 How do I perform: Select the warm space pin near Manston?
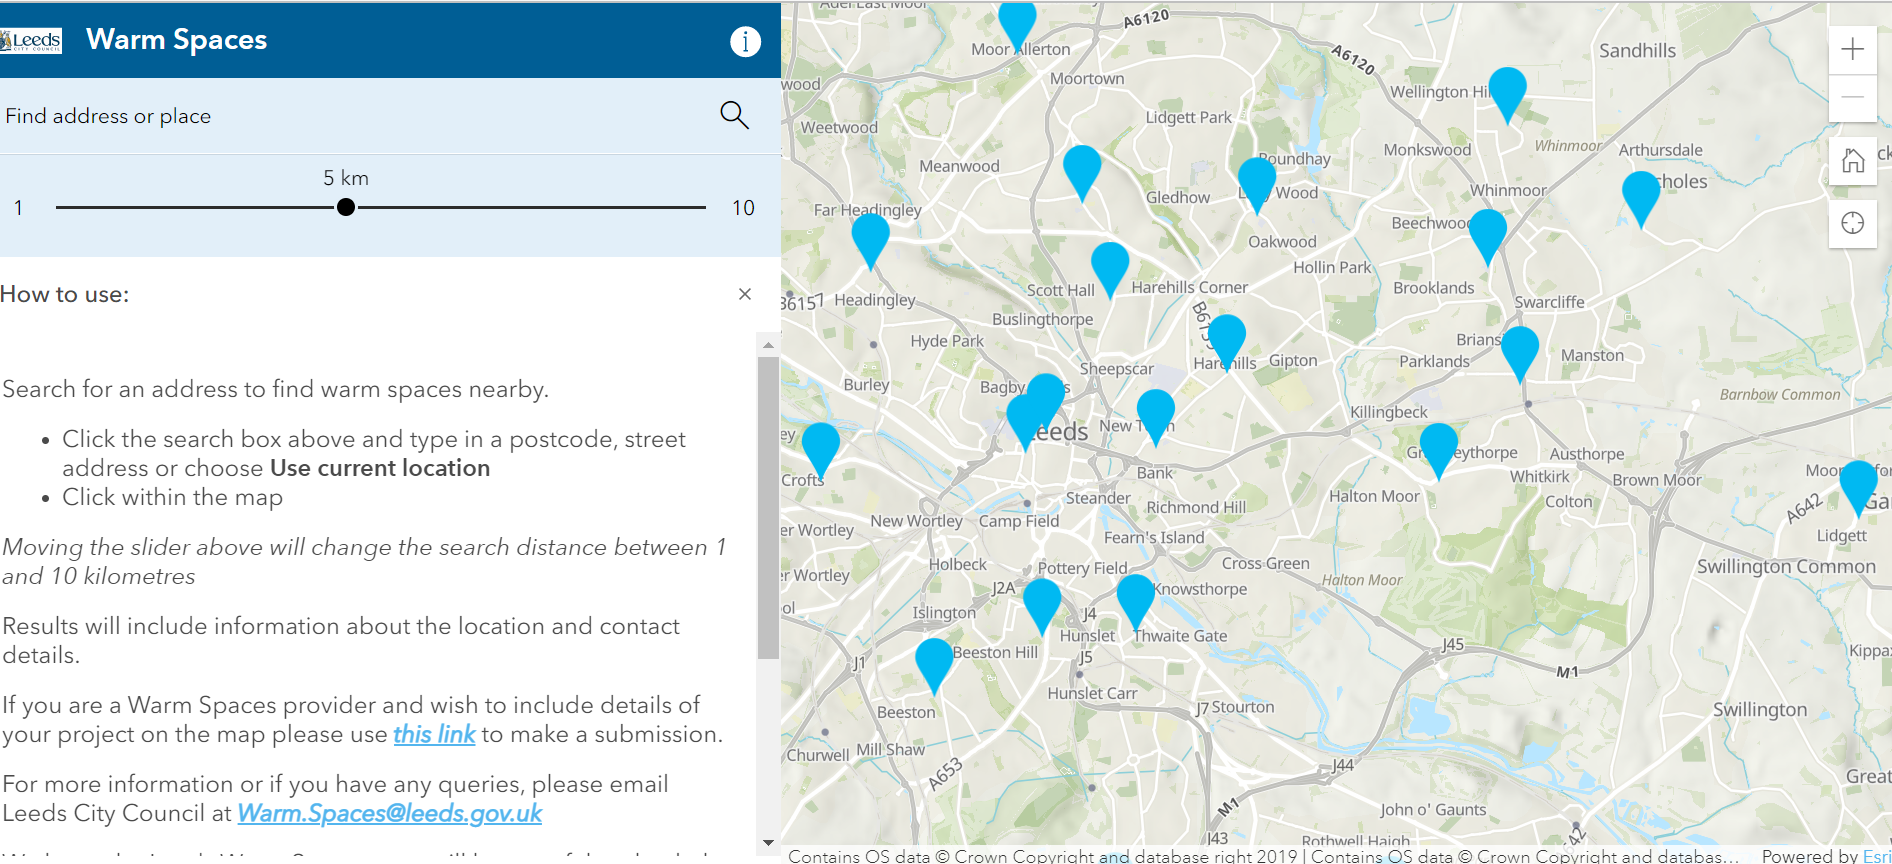click(1519, 350)
